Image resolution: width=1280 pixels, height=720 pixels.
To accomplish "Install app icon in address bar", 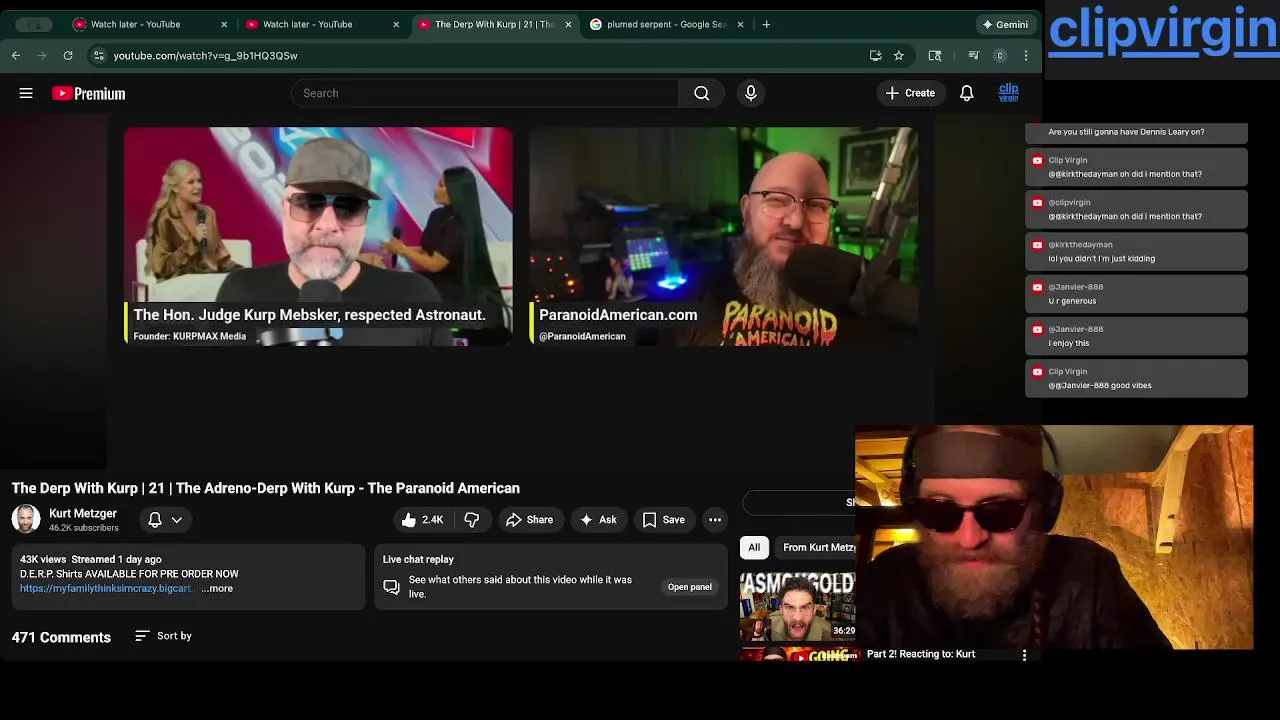I will 875,56.
